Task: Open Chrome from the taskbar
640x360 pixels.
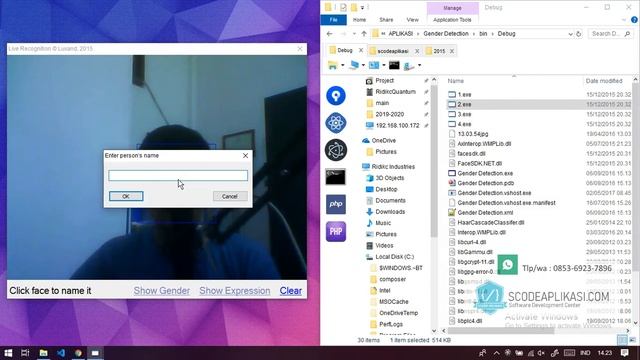Action: coord(78,353)
